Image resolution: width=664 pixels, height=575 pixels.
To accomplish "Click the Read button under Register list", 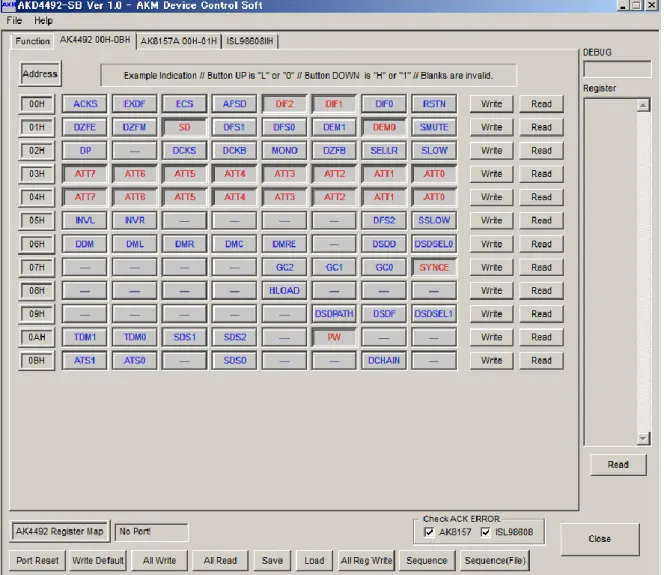I will pyautogui.click(x=618, y=464).
